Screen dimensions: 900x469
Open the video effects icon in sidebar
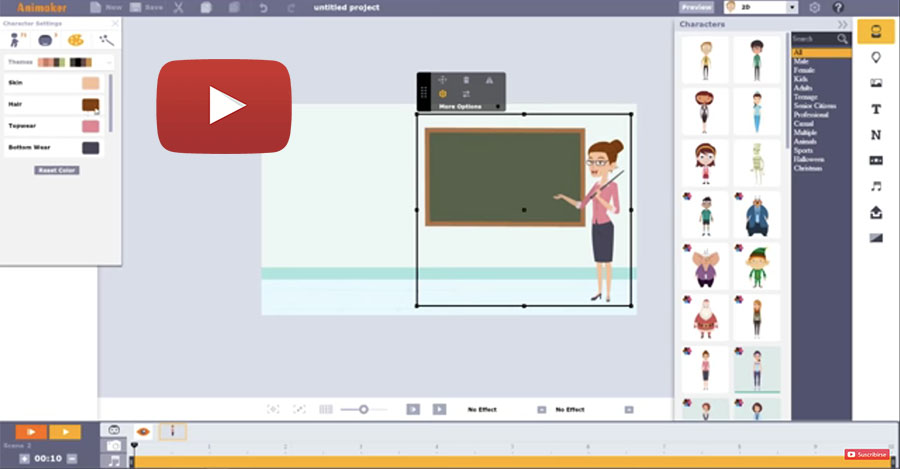click(876, 160)
